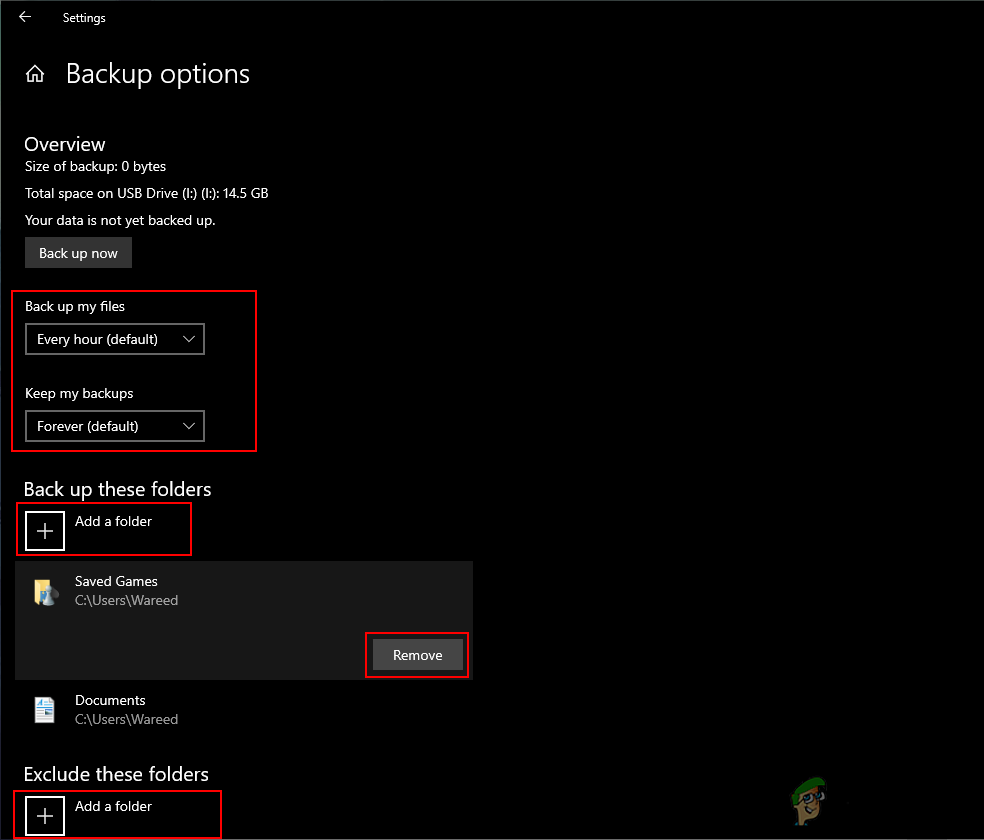This screenshot has height=840, width=984.
Task: Click the mascot graphic near the bottom right
Action: point(808,800)
